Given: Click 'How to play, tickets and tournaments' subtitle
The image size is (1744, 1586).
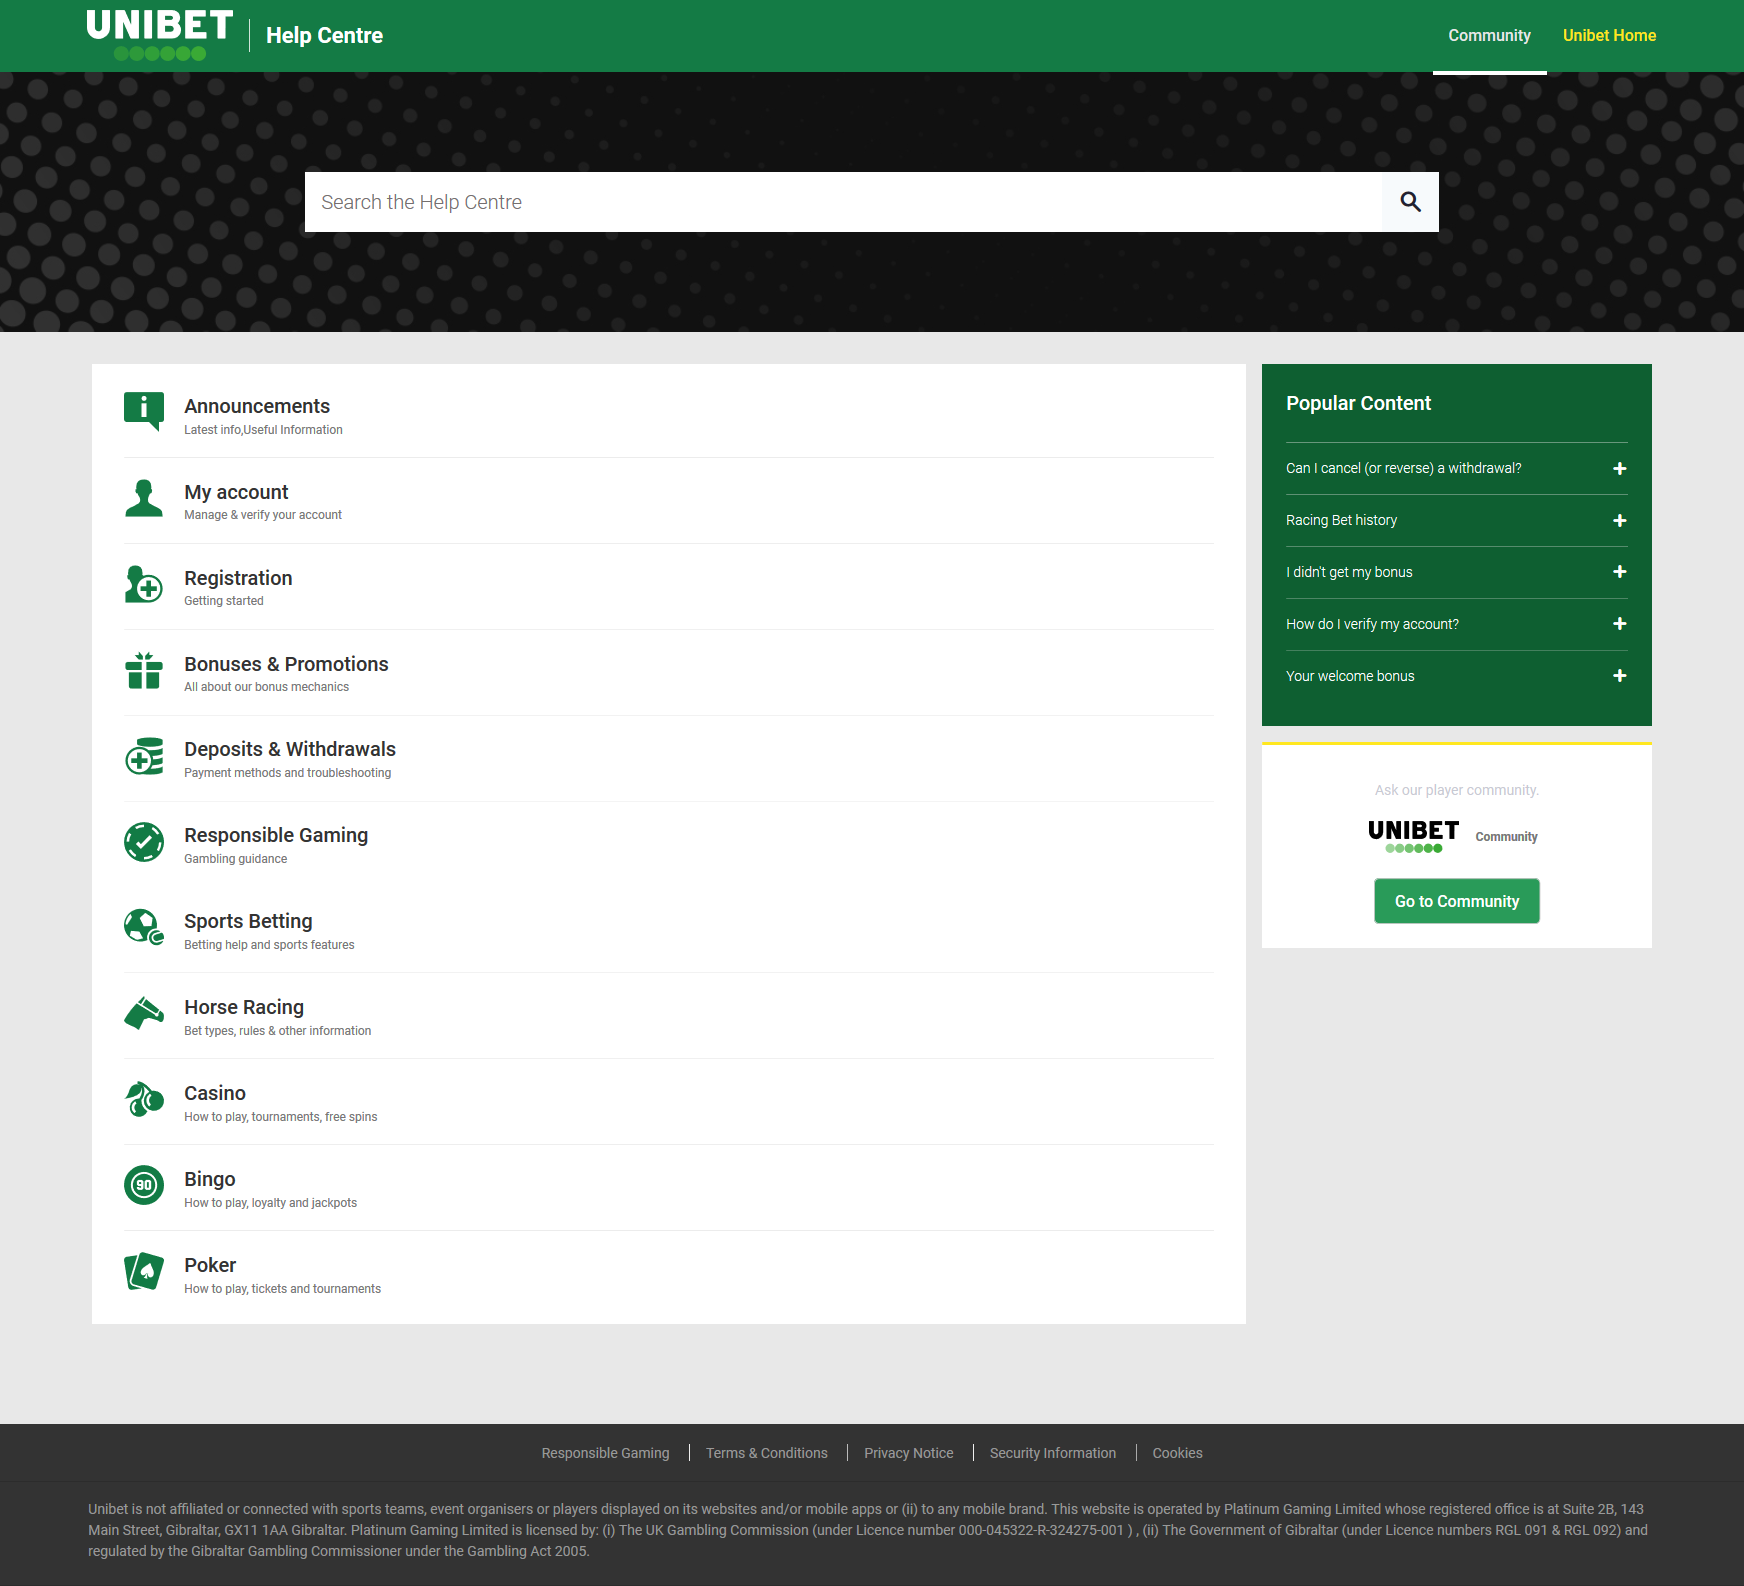Looking at the screenshot, I should [283, 1289].
